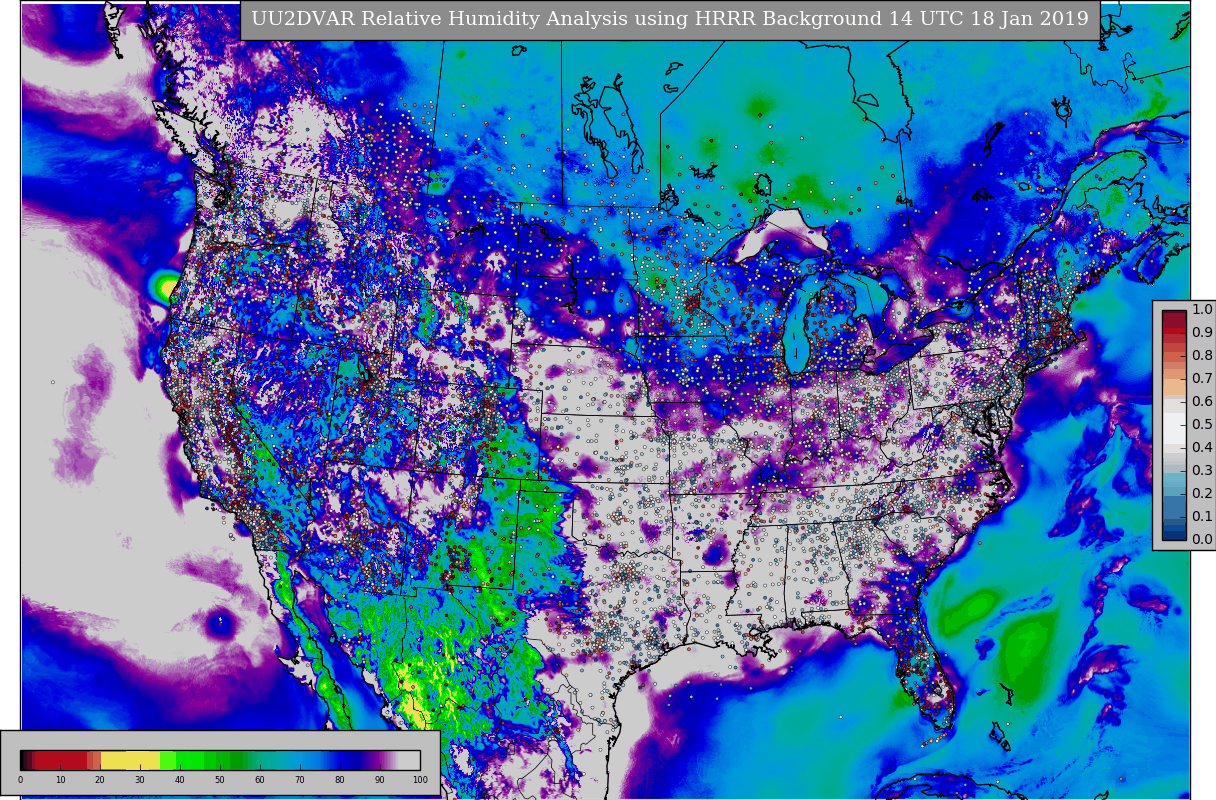Click "0.1" on the vertical colorbar
This screenshot has width=1216, height=800.
point(1202,517)
